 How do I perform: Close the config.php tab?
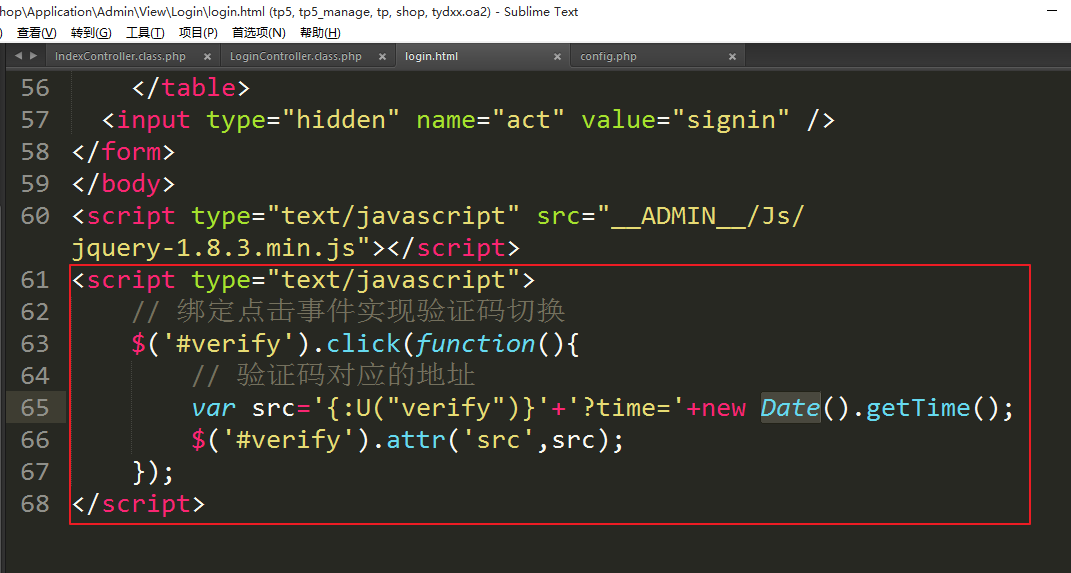(x=732, y=57)
